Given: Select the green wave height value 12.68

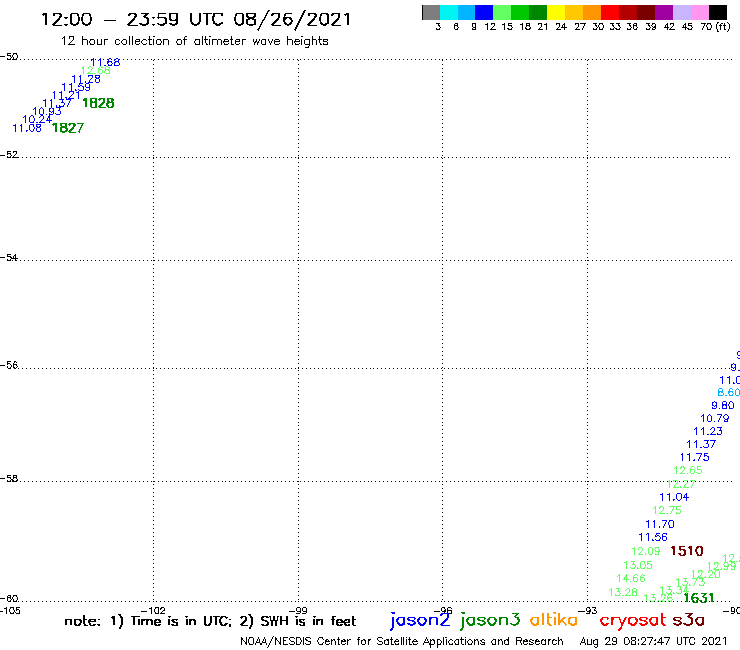Looking at the screenshot, I should point(95,70).
